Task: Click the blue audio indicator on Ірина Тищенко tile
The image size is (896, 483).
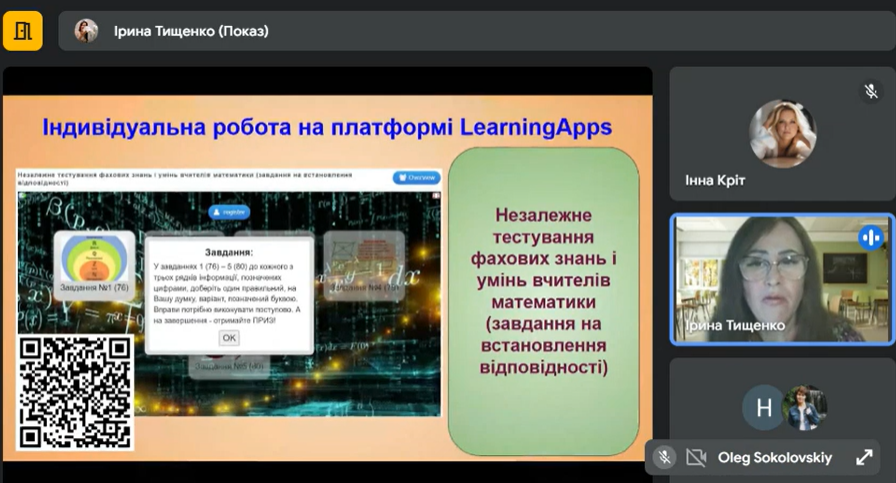Action: pos(869,237)
